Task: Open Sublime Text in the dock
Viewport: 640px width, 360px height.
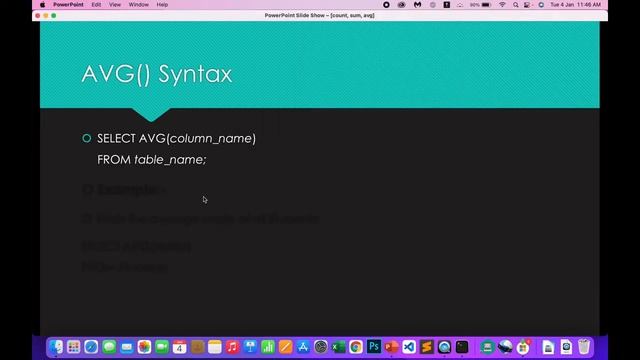Action: click(427, 347)
